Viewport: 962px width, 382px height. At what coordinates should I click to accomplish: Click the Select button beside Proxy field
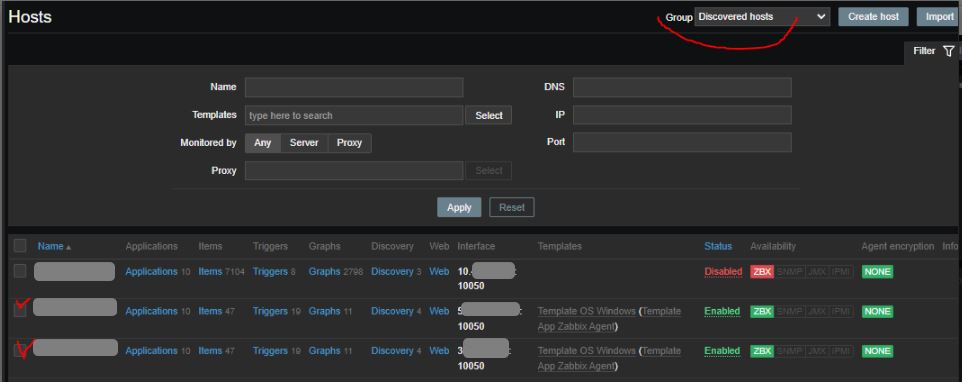point(489,170)
